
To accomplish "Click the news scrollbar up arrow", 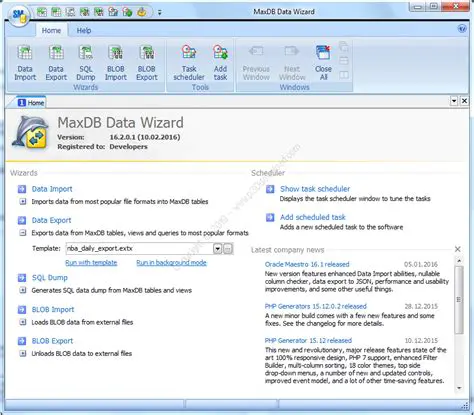I will (459, 261).
